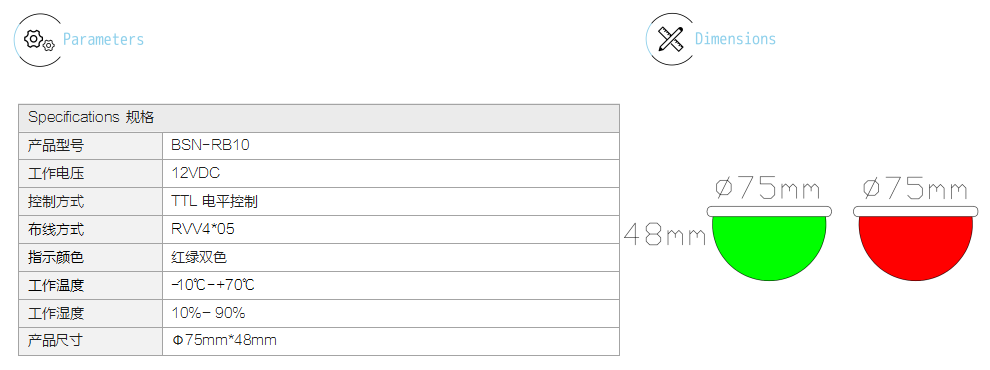Click the ø75mm label above red dome

(x=915, y=188)
